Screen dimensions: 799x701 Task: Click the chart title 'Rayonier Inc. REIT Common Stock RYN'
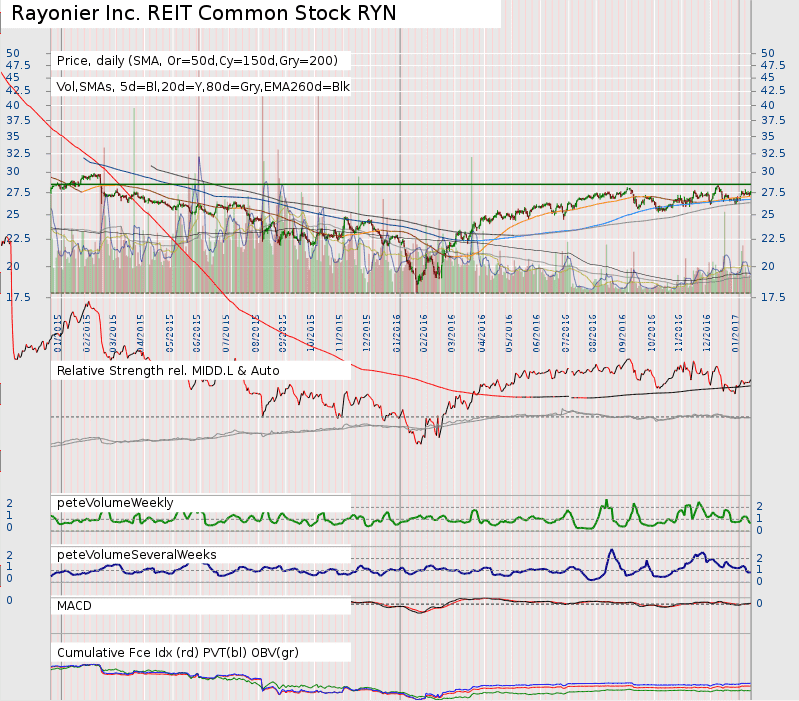click(x=204, y=13)
